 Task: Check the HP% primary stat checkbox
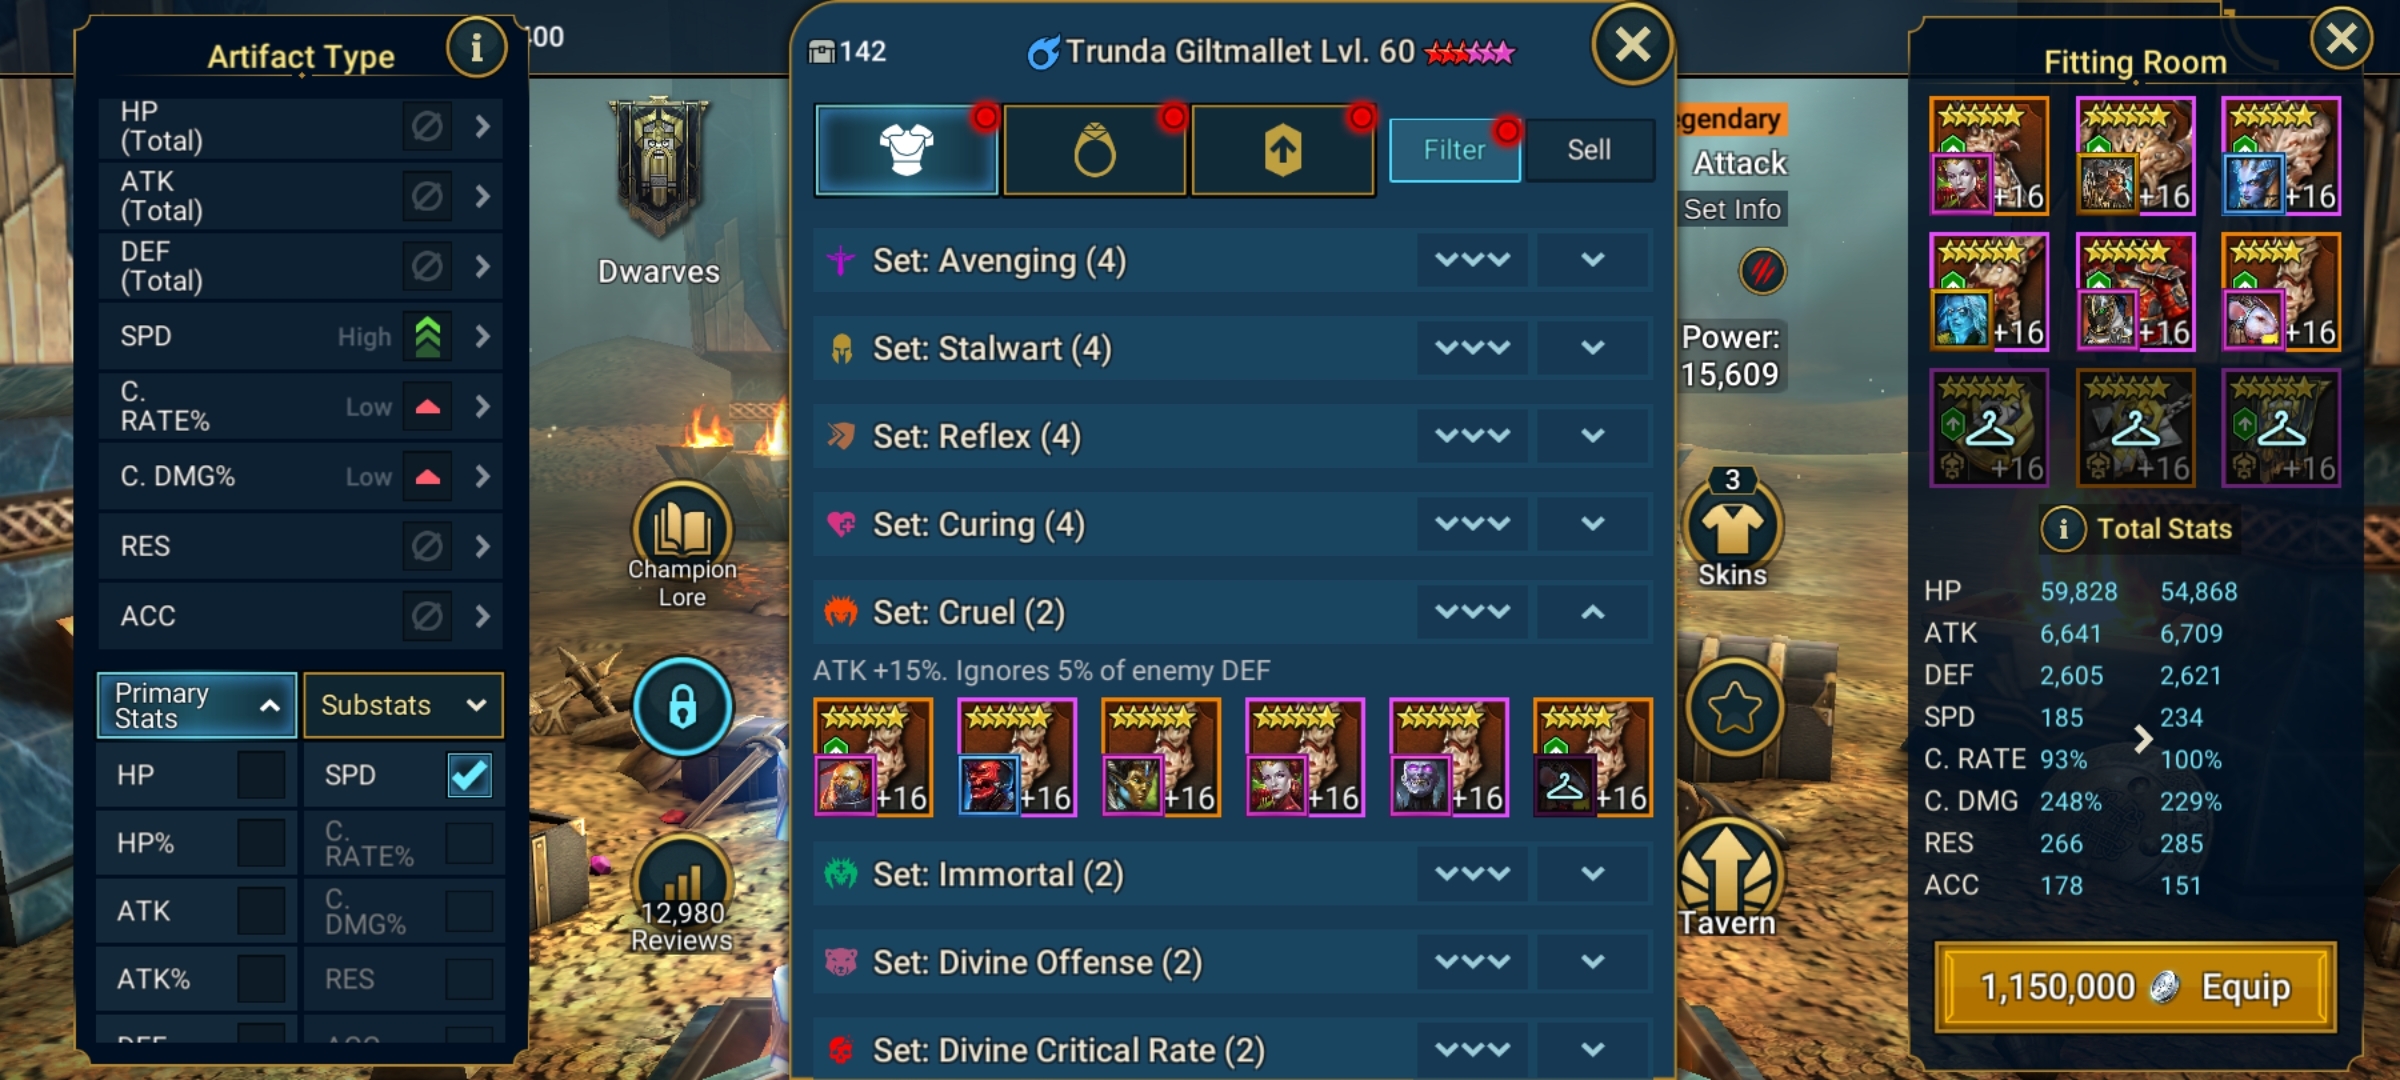tap(262, 843)
